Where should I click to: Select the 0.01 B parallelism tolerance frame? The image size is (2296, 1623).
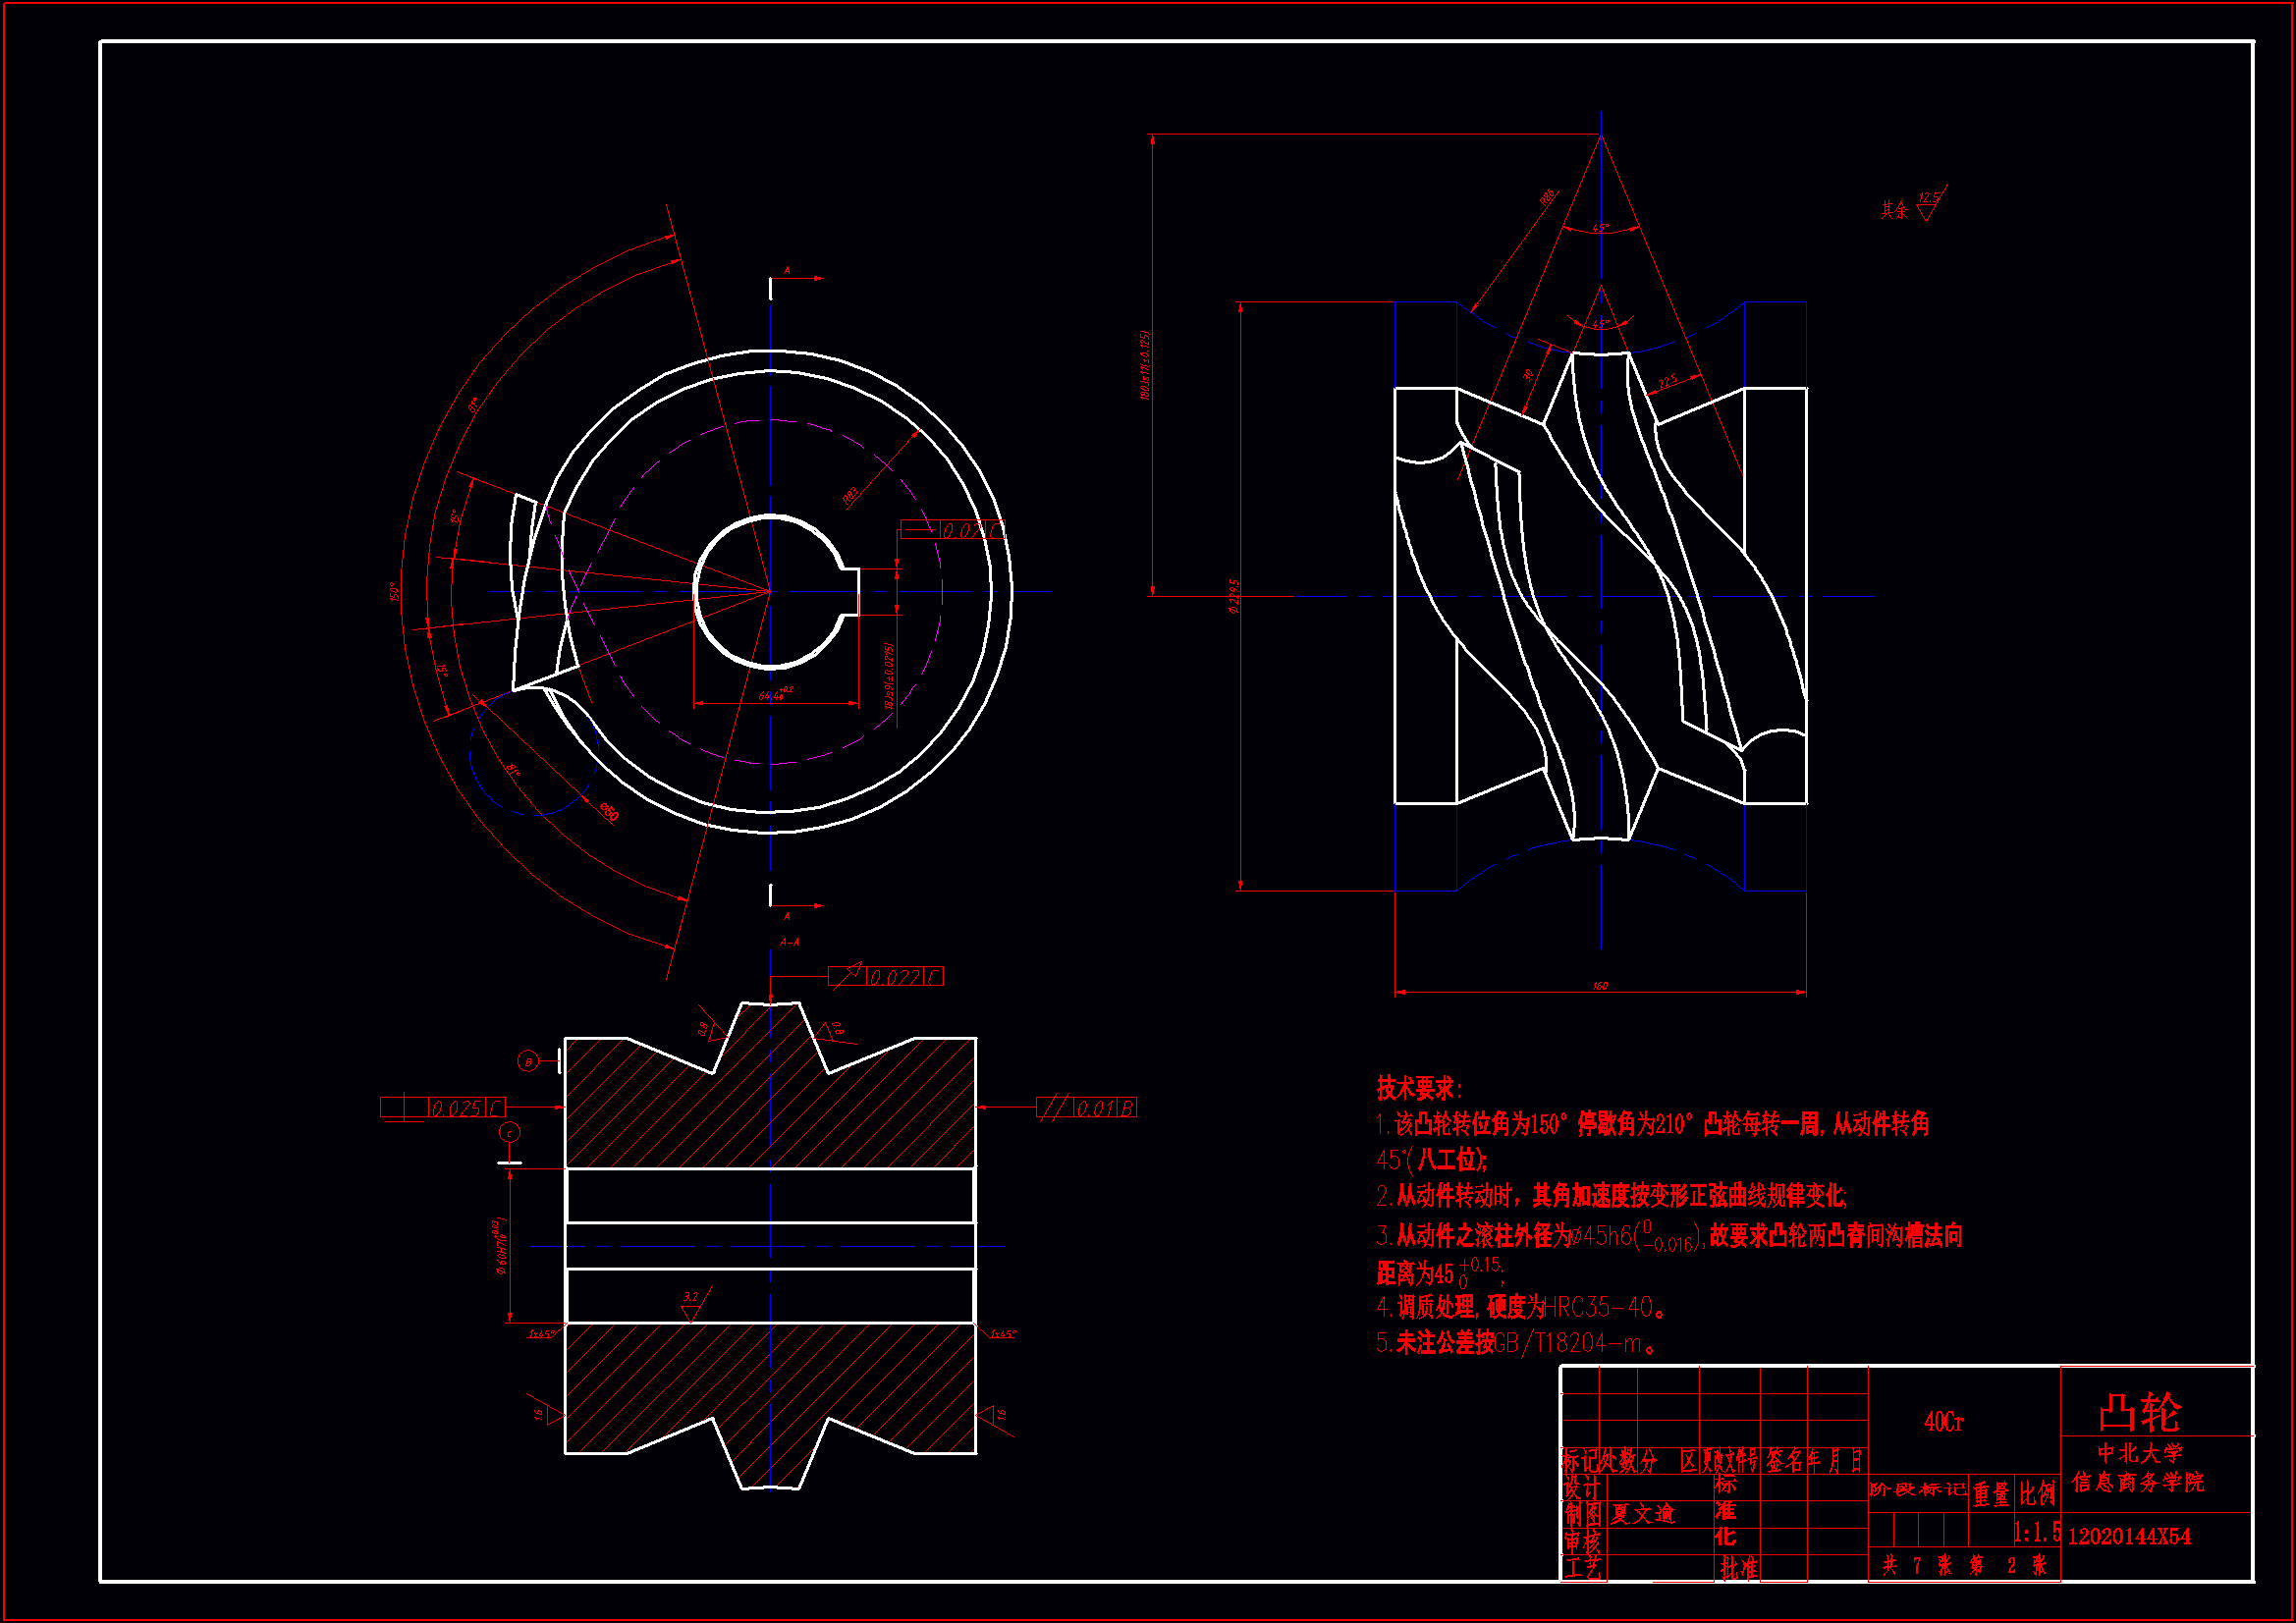(1087, 1108)
